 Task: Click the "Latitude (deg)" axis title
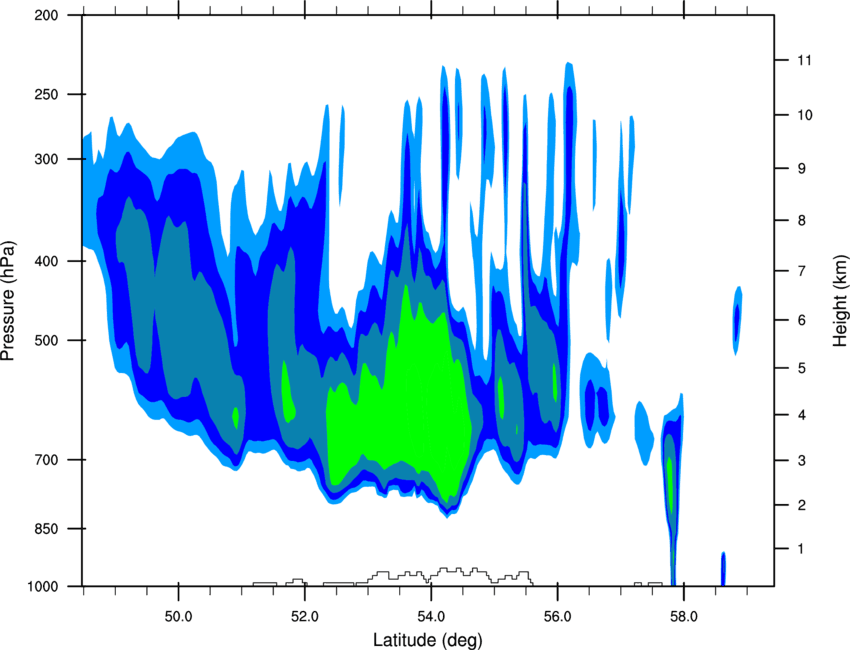point(427,640)
